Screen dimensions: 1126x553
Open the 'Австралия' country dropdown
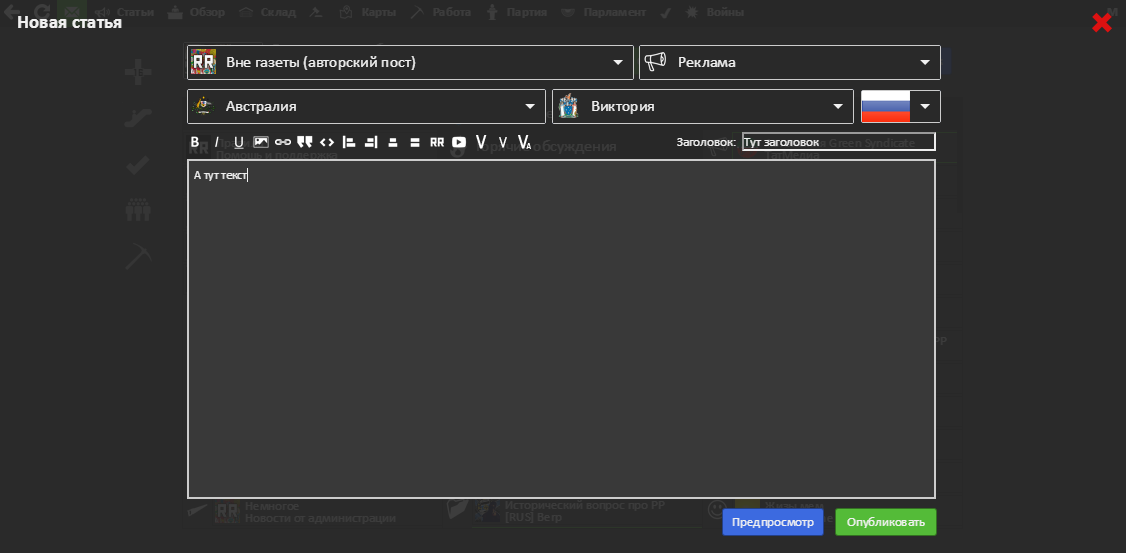point(366,106)
